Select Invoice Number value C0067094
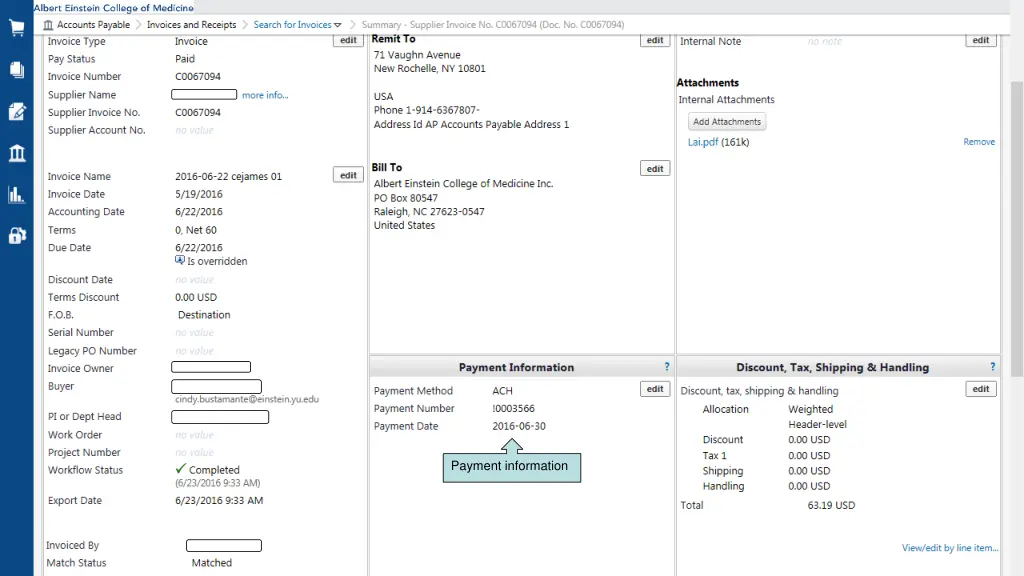This screenshot has height=576, width=1024. [198, 76]
